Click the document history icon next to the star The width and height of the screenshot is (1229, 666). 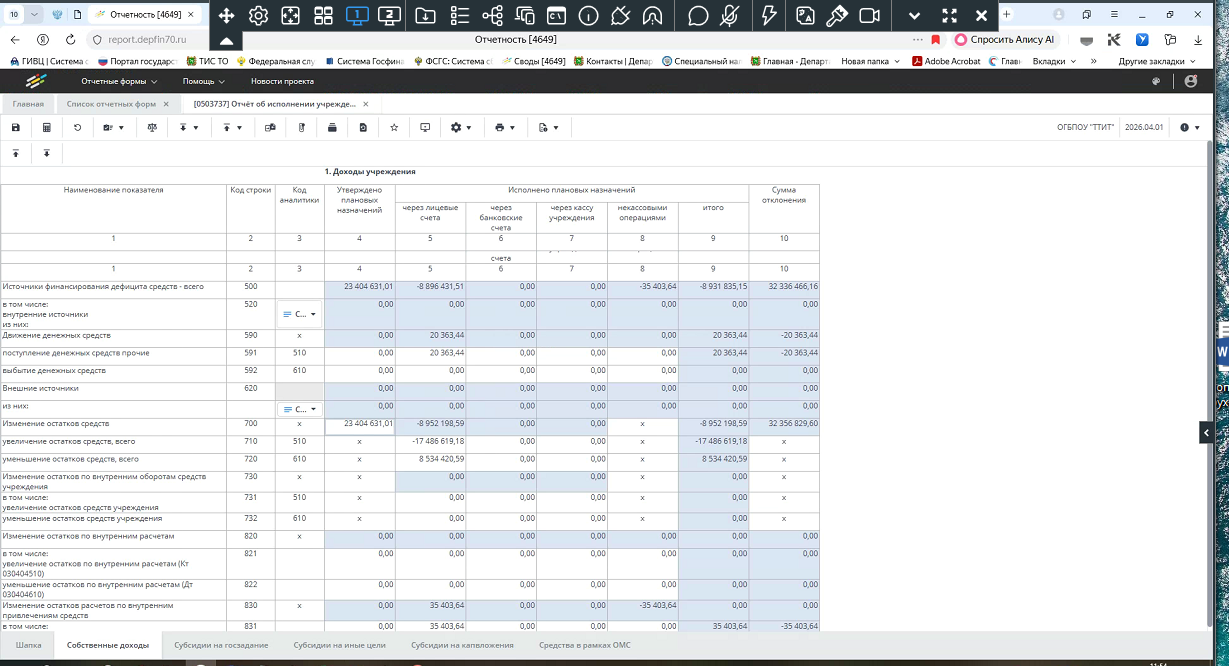click(x=363, y=128)
